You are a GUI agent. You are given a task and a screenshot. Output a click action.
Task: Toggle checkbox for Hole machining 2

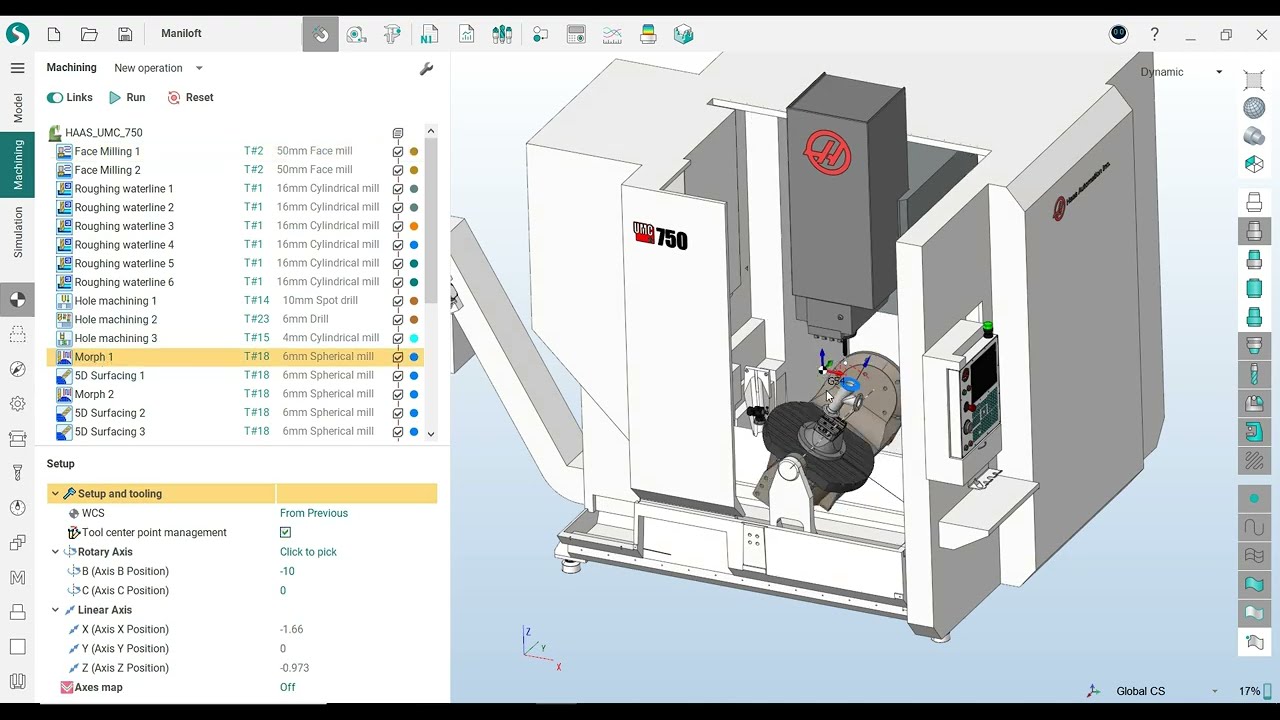[x=398, y=320]
